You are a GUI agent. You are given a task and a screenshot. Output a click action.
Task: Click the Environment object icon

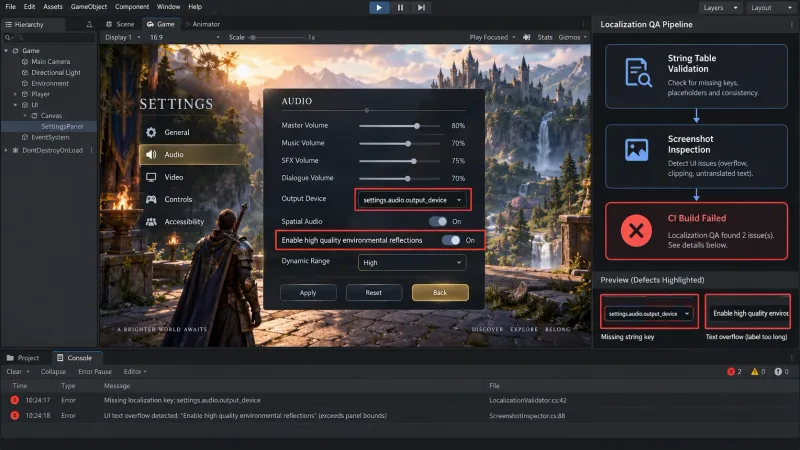(24, 83)
